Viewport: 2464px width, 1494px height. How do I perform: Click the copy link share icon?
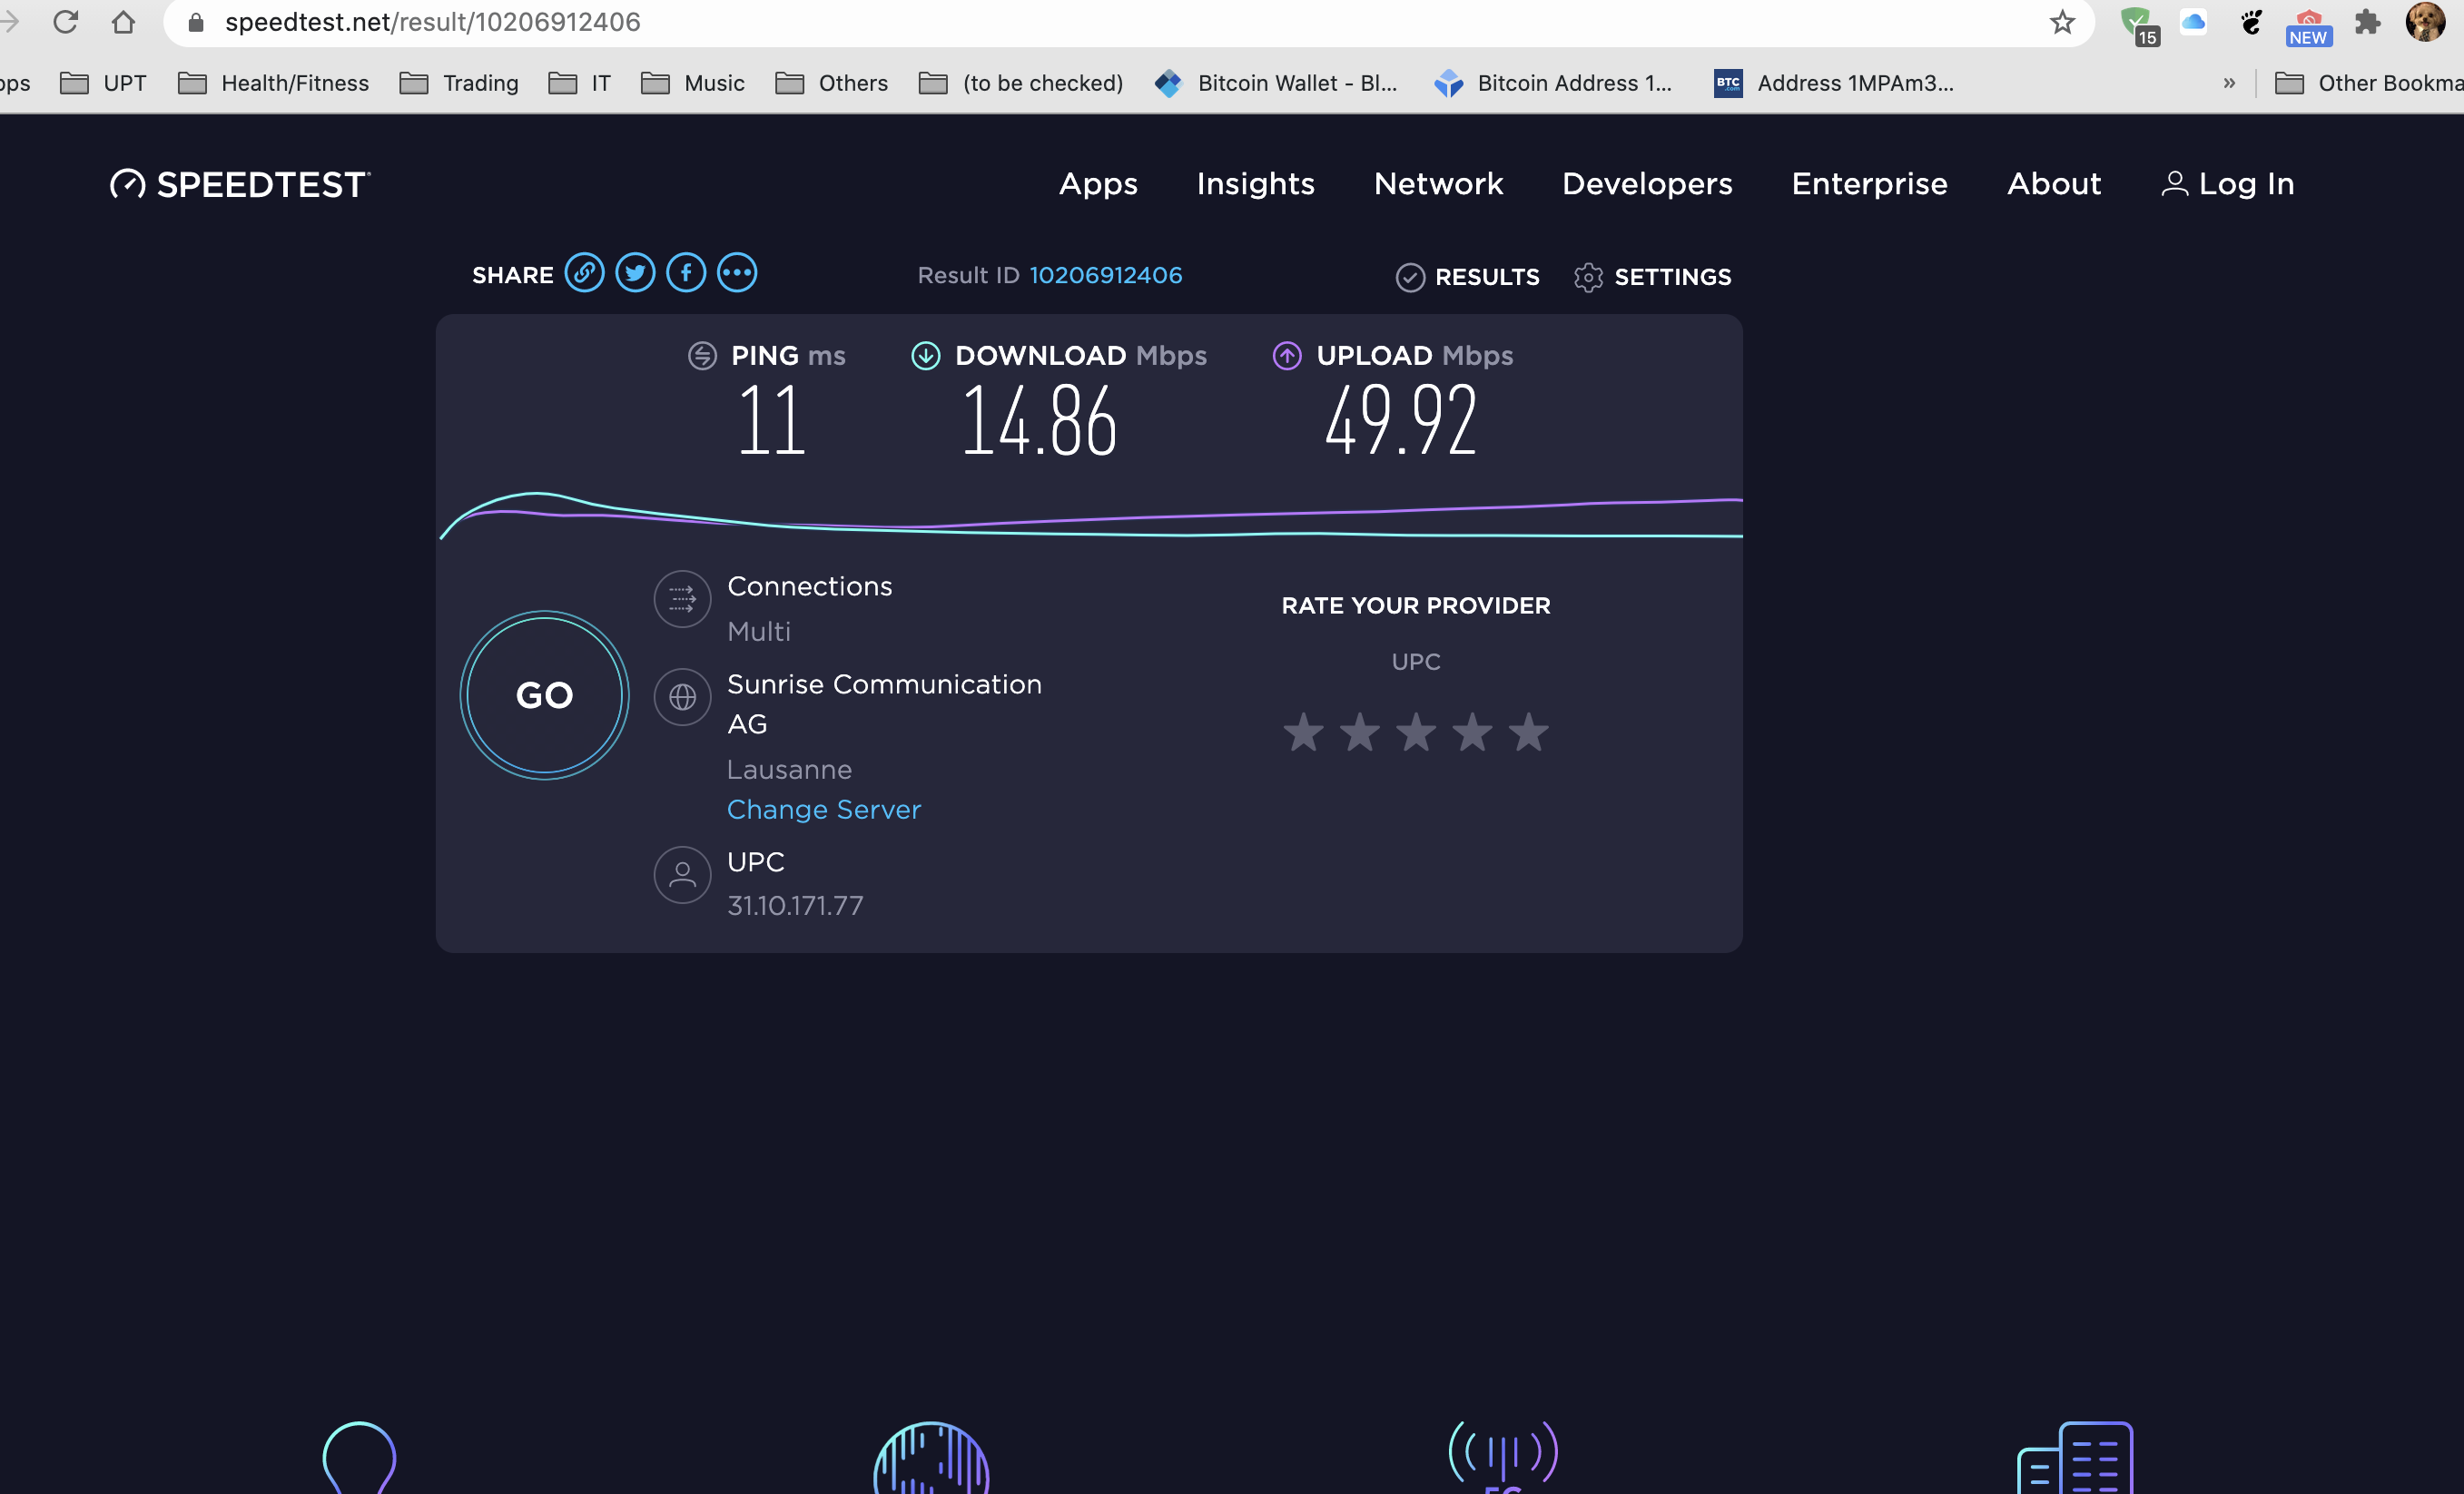click(x=584, y=273)
